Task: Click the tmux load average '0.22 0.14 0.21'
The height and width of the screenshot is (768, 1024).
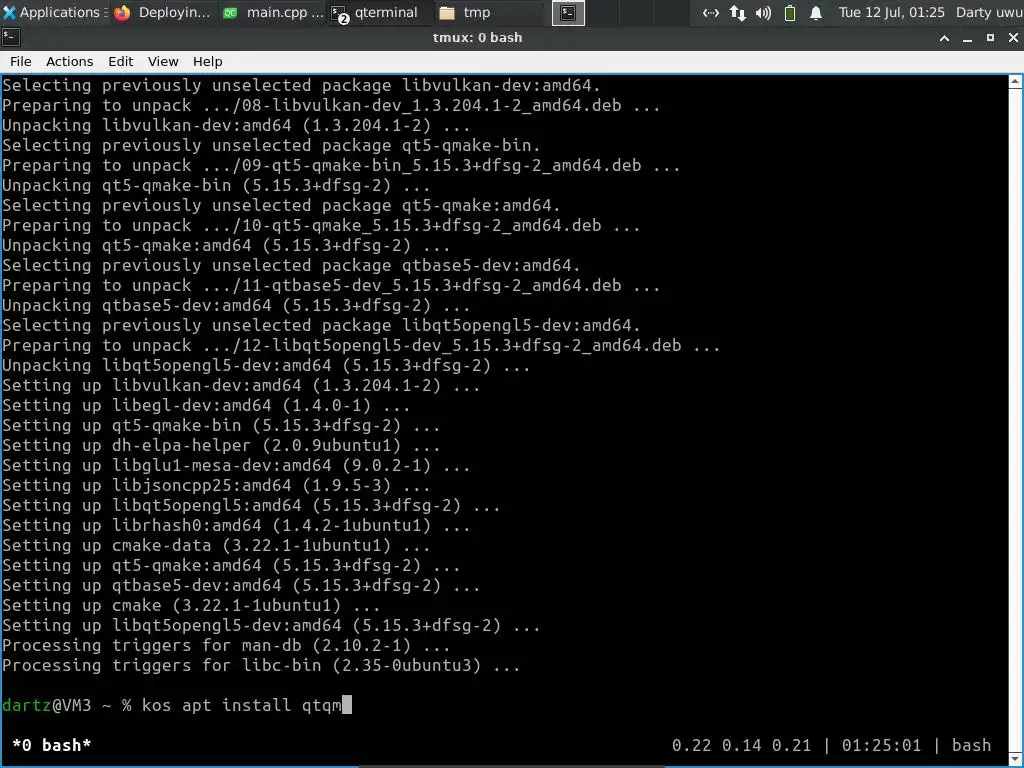Action: [741, 745]
